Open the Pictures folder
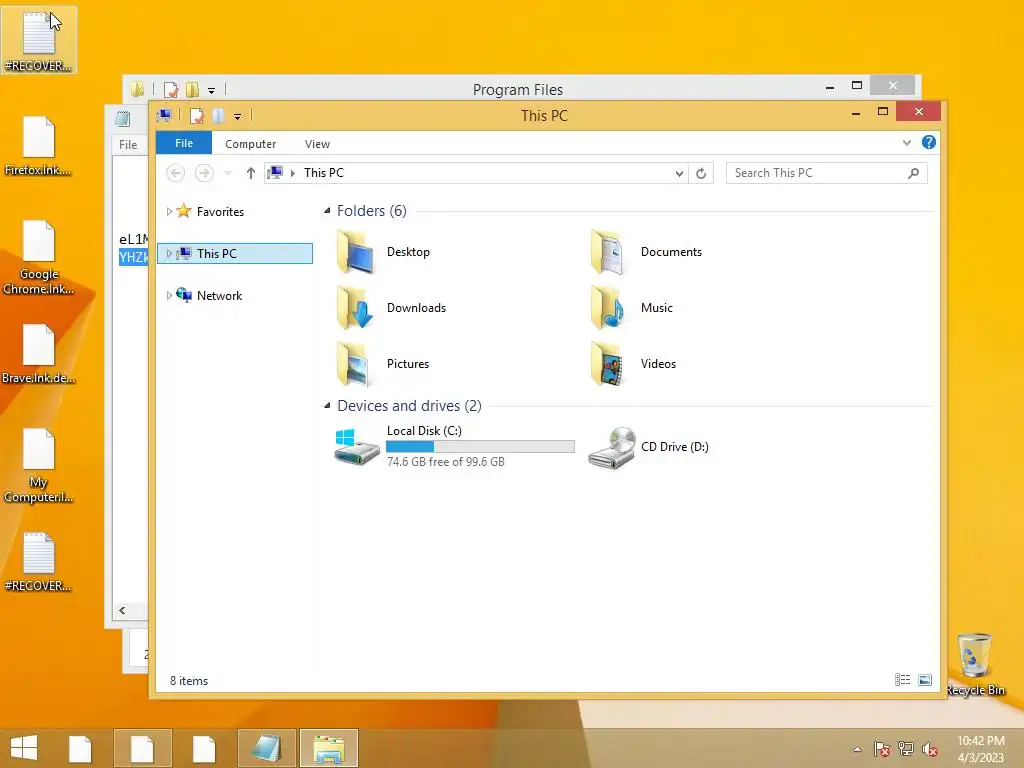Viewport: 1024px width, 768px height. [x=383, y=364]
